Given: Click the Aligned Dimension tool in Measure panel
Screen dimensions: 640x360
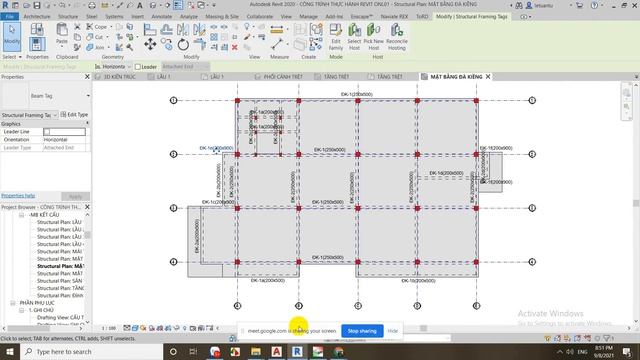Looking at the screenshot, I should point(277,44).
